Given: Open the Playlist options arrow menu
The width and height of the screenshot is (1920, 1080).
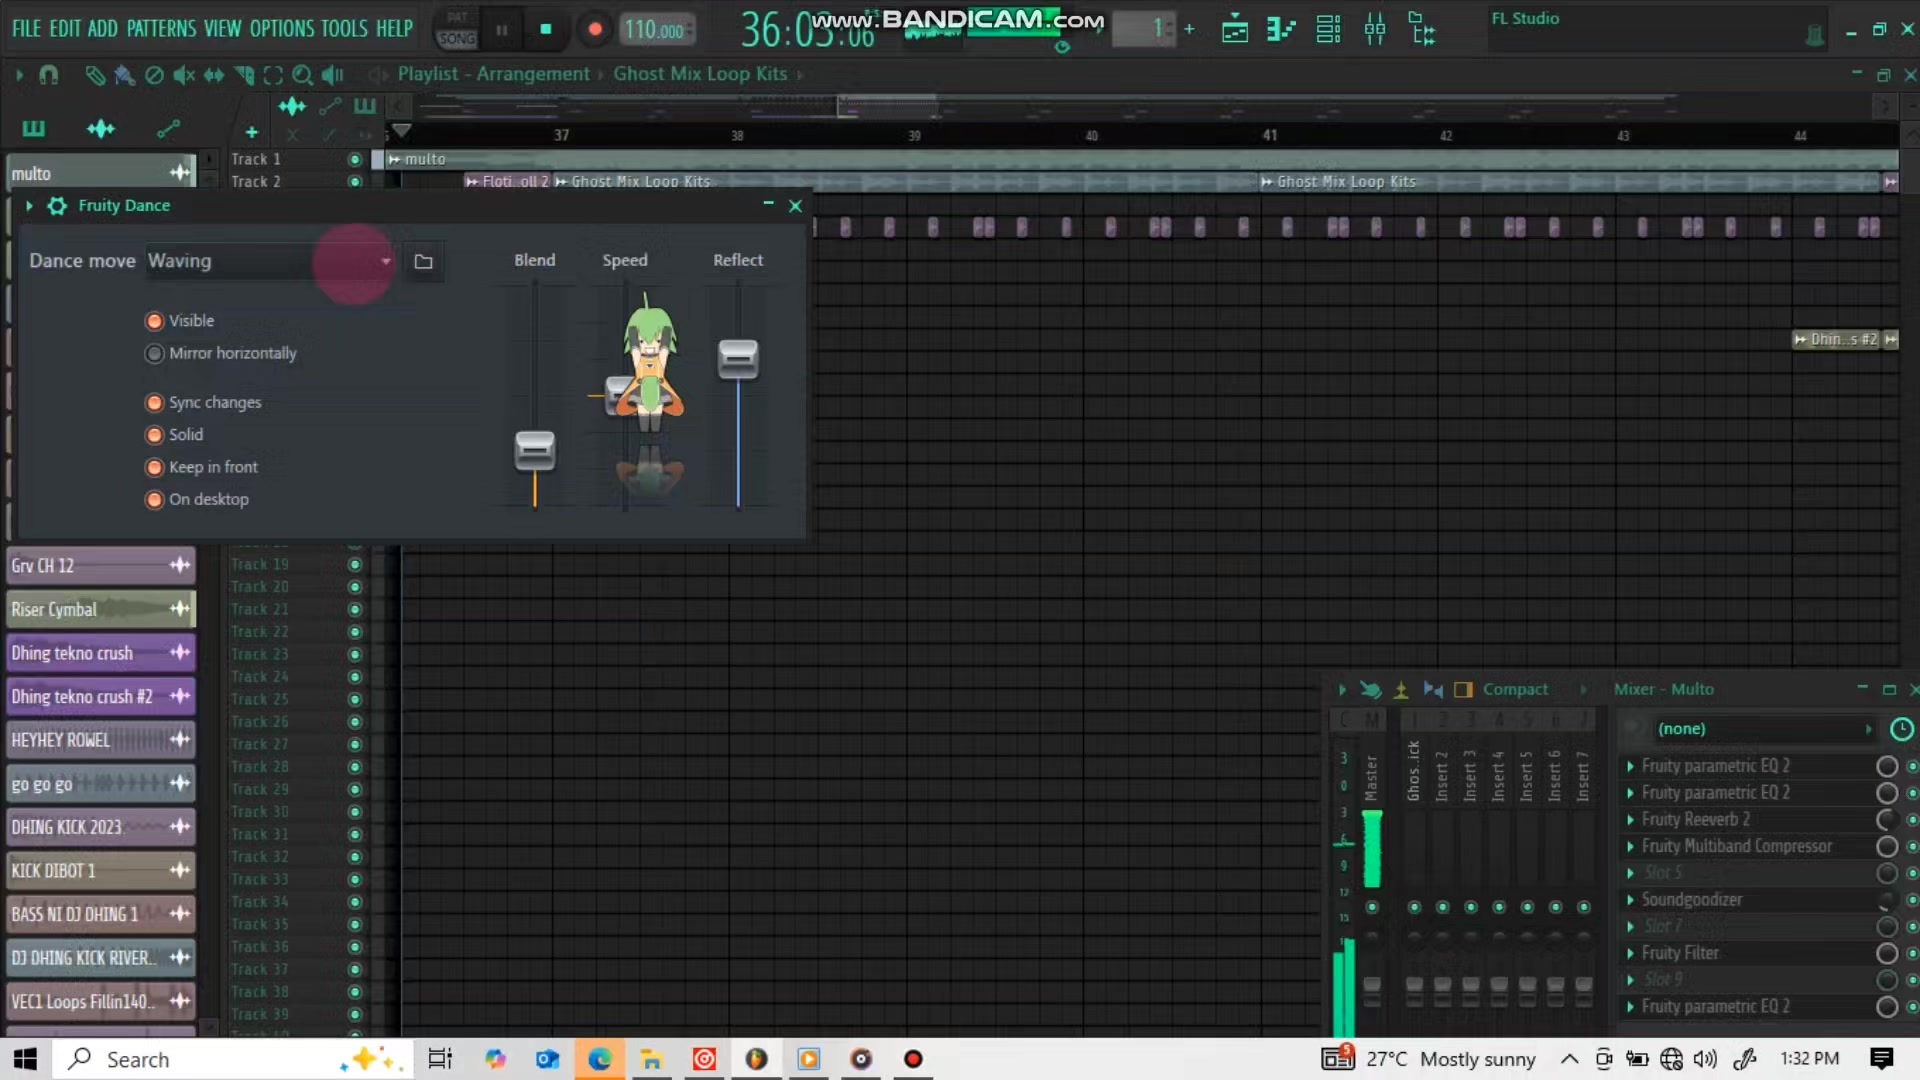Looking at the screenshot, I should coord(19,75).
